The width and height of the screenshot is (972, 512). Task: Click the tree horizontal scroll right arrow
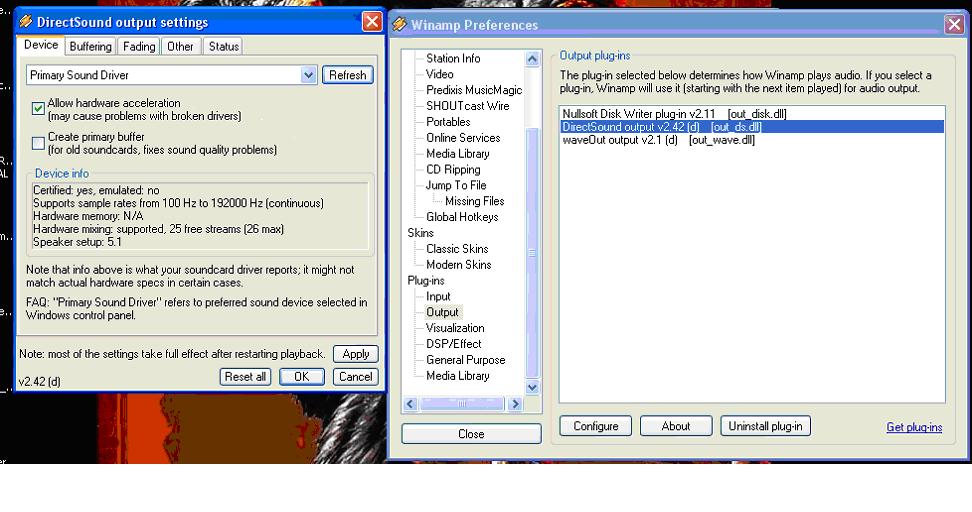tap(515, 404)
